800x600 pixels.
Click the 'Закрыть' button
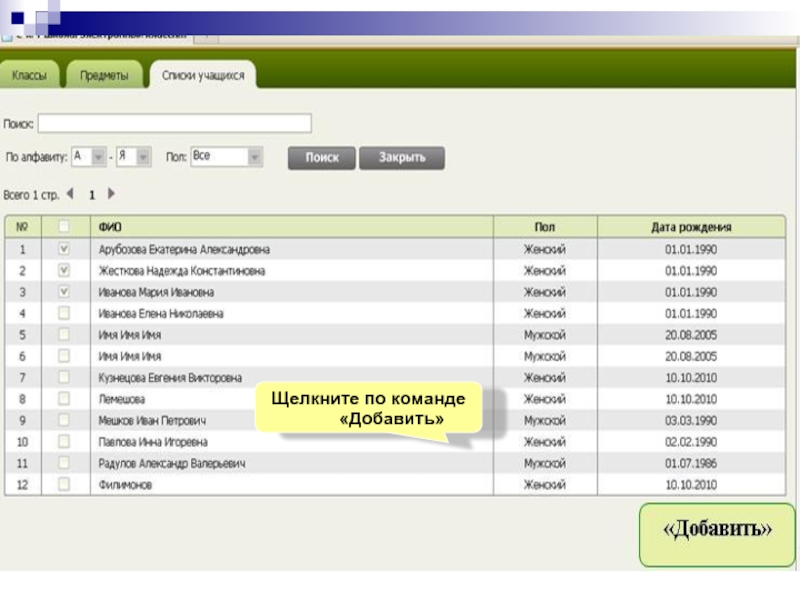401,158
